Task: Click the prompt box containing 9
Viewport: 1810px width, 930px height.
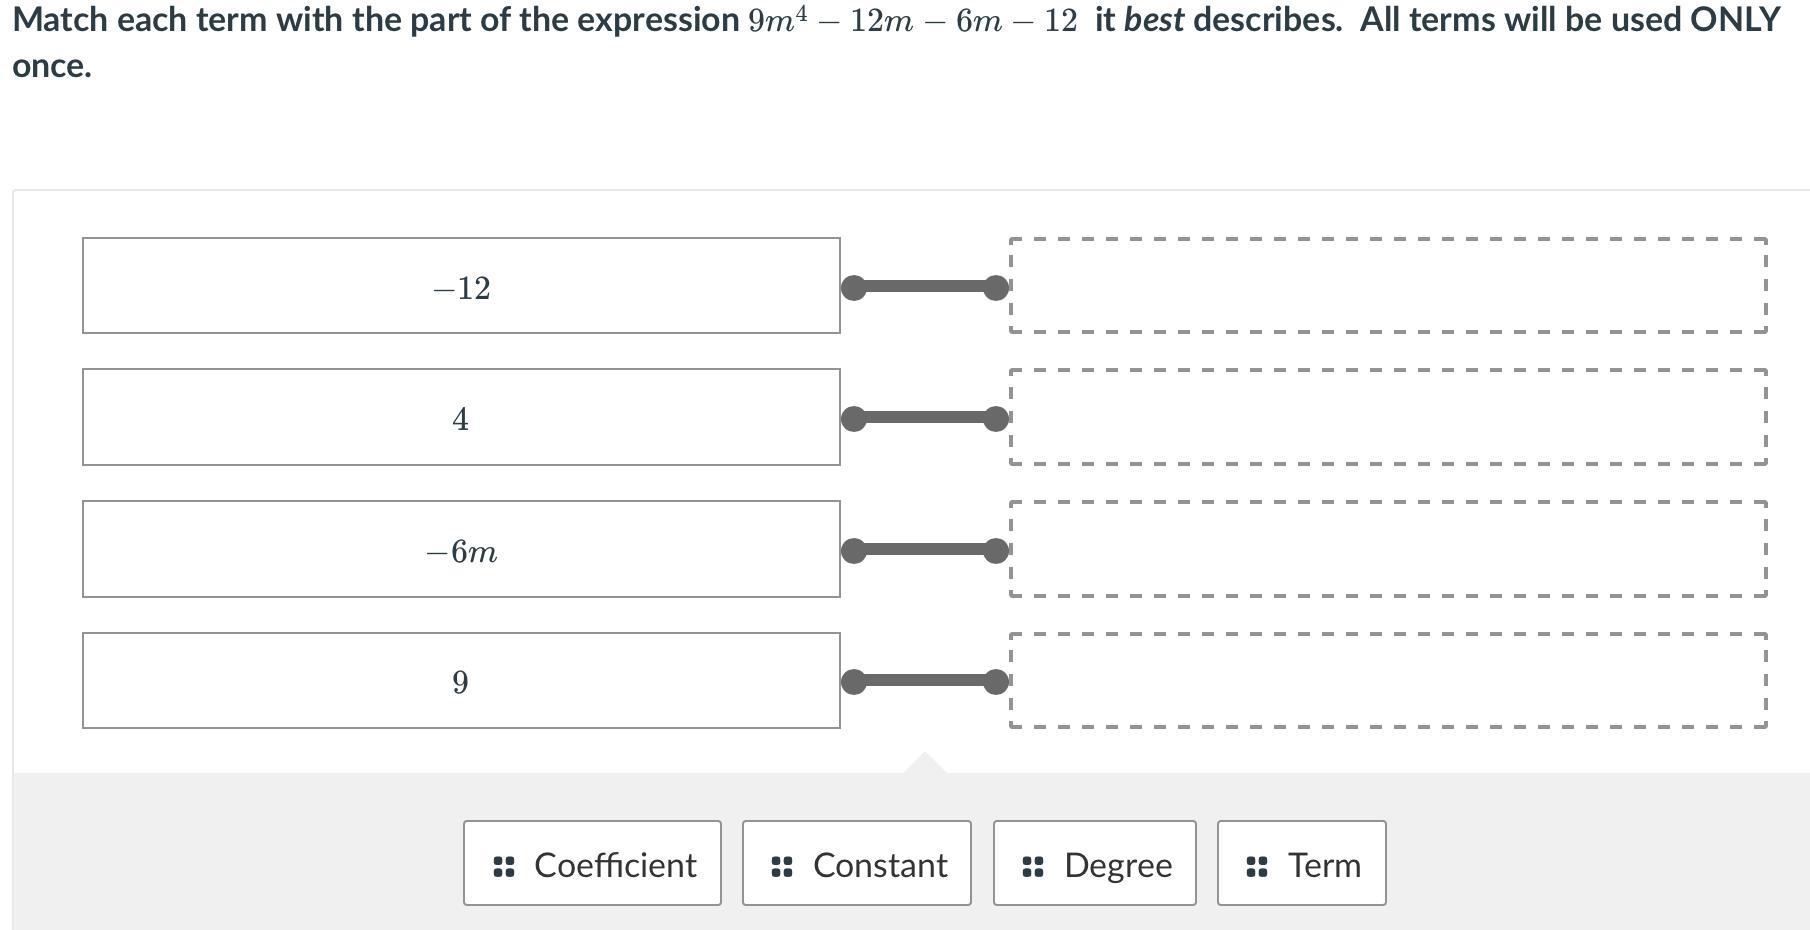Action: click(461, 680)
